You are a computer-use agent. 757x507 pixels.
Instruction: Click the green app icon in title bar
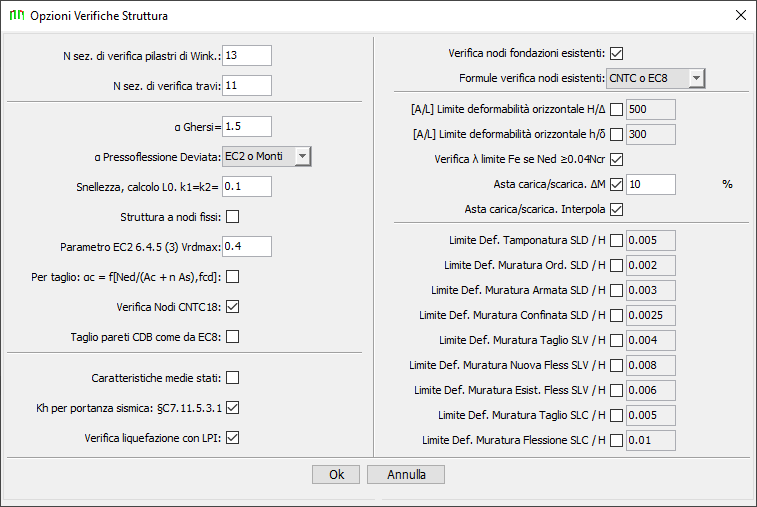[17, 15]
